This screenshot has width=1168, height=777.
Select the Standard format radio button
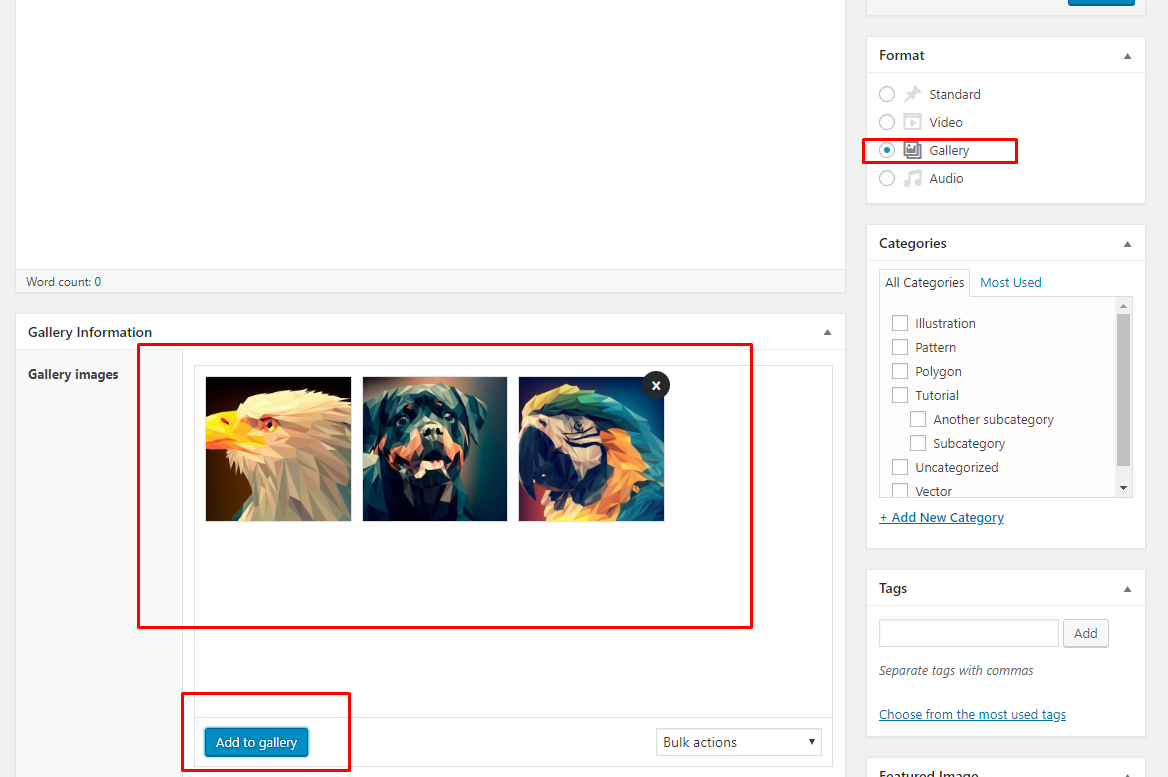point(887,94)
